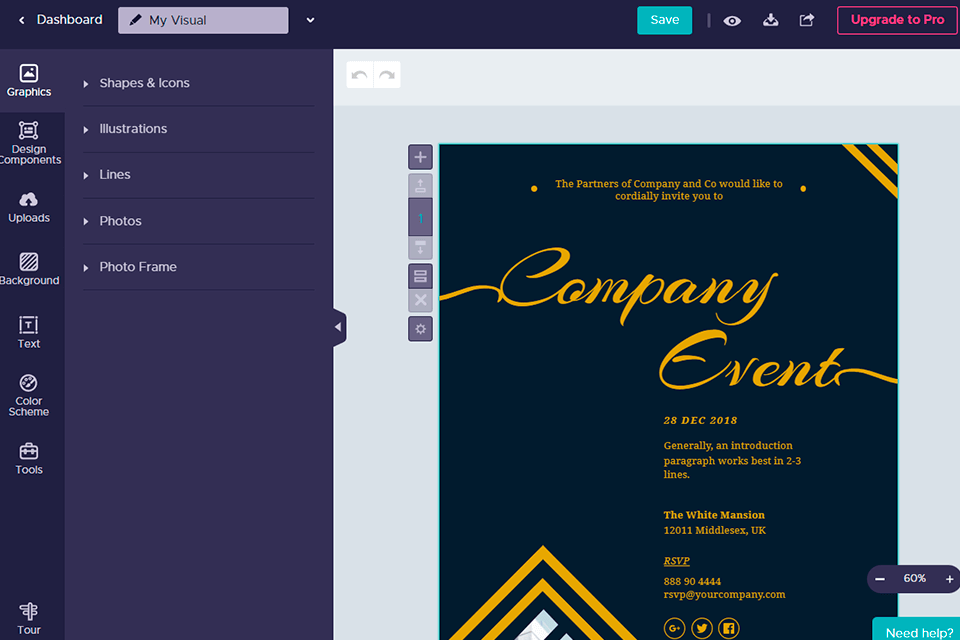
Task: Select the Facebook icon on canvas
Action: pos(729,628)
